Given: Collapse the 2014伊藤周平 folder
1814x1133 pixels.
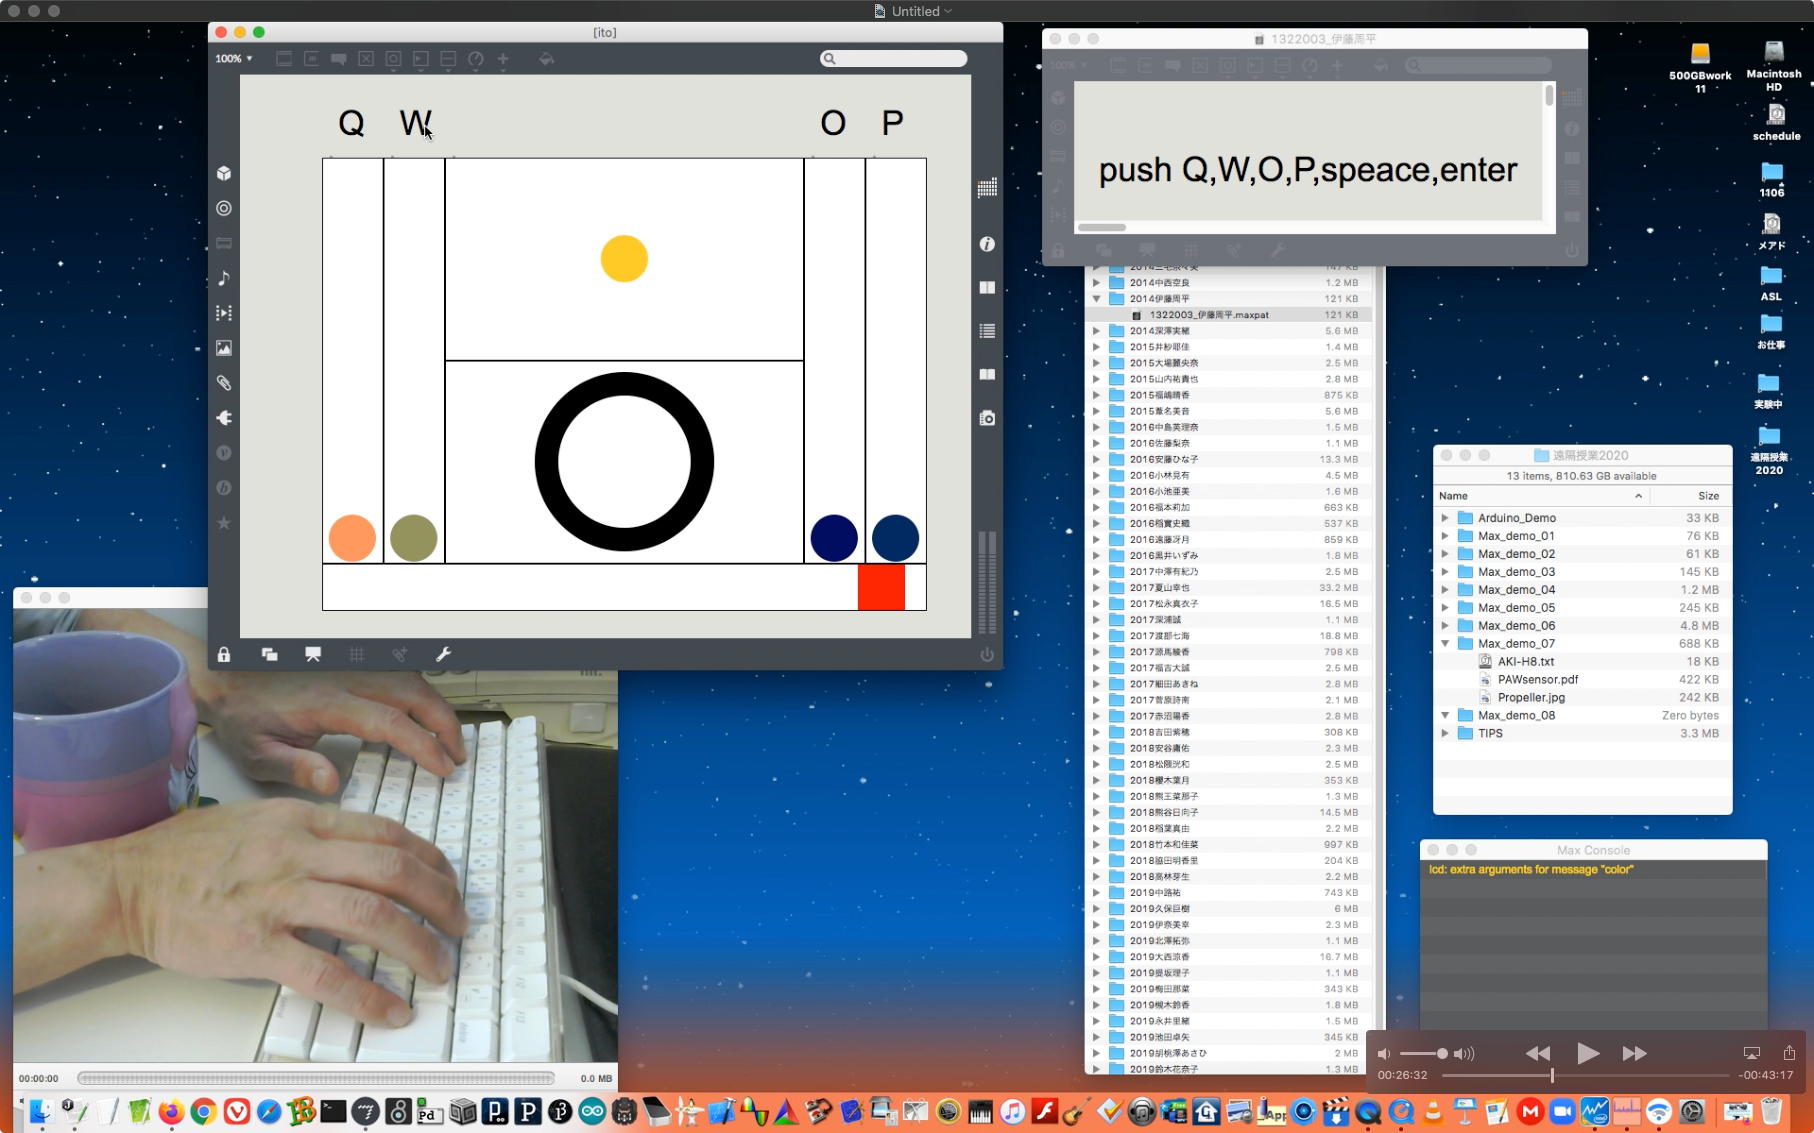Looking at the screenshot, I should click(1096, 299).
